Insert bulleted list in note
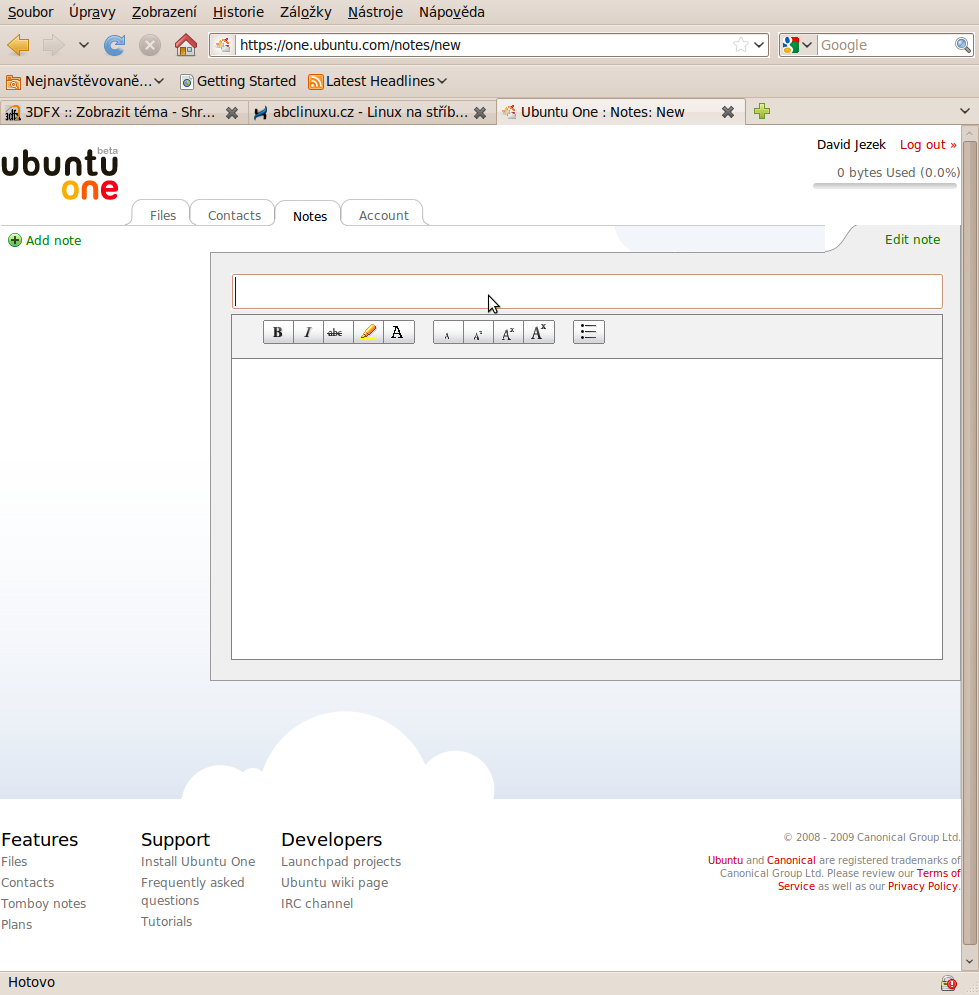Image resolution: width=979 pixels, height=995 pixels. pos(589,333)
